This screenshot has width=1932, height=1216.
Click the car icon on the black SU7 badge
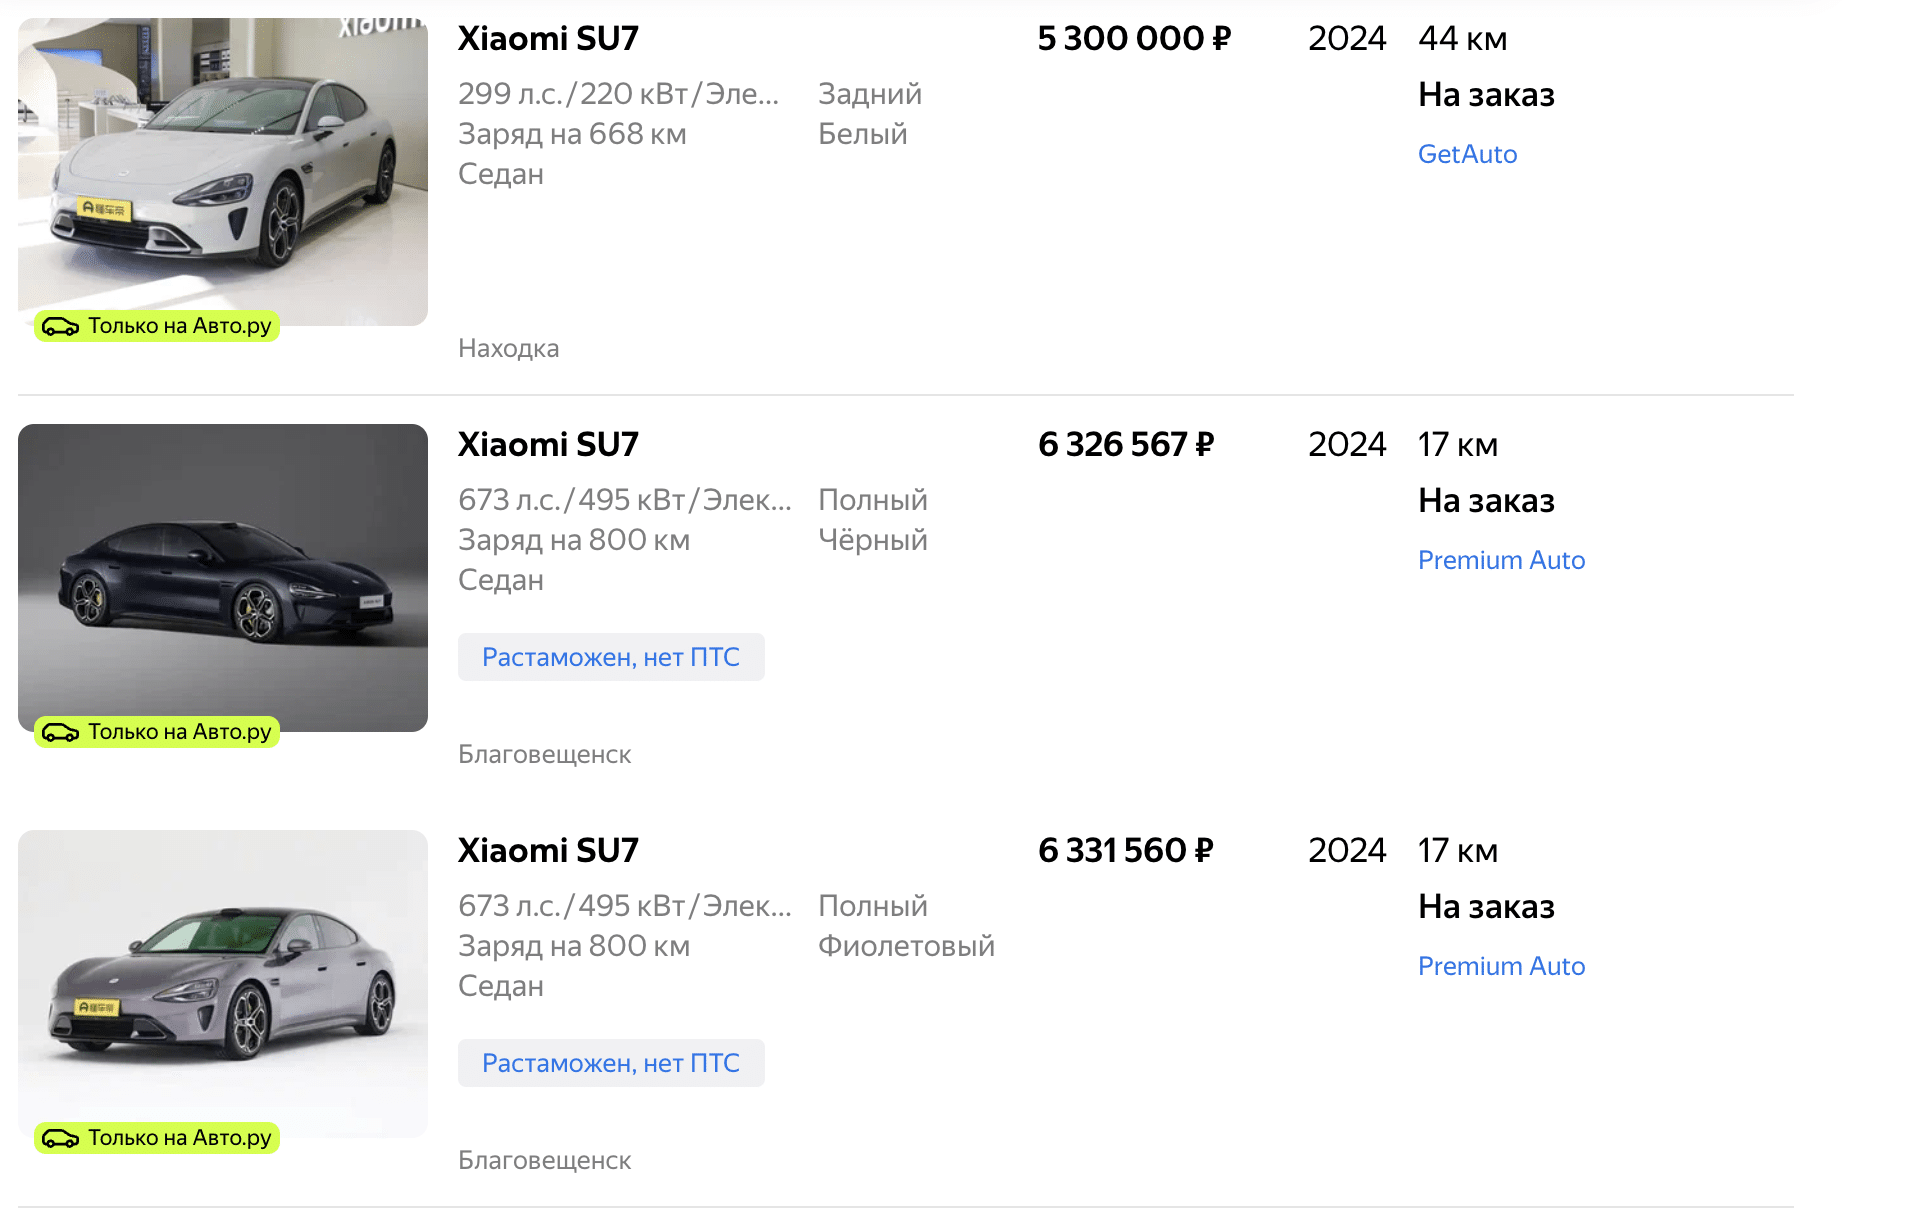[x=61, y=732]
